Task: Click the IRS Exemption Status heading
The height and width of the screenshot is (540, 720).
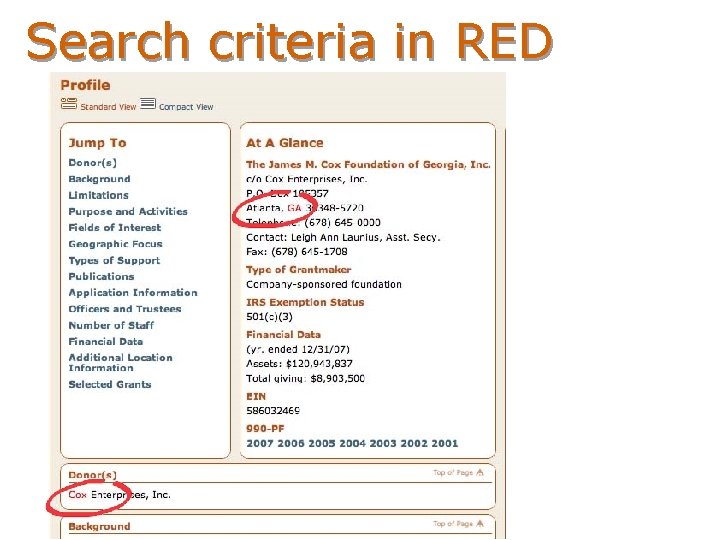Action: [x=305, y=302]
